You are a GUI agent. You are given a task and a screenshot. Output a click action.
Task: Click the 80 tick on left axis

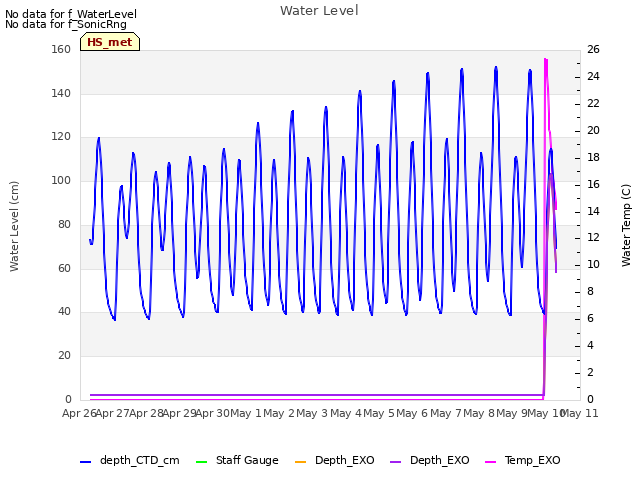pos(64,224)
